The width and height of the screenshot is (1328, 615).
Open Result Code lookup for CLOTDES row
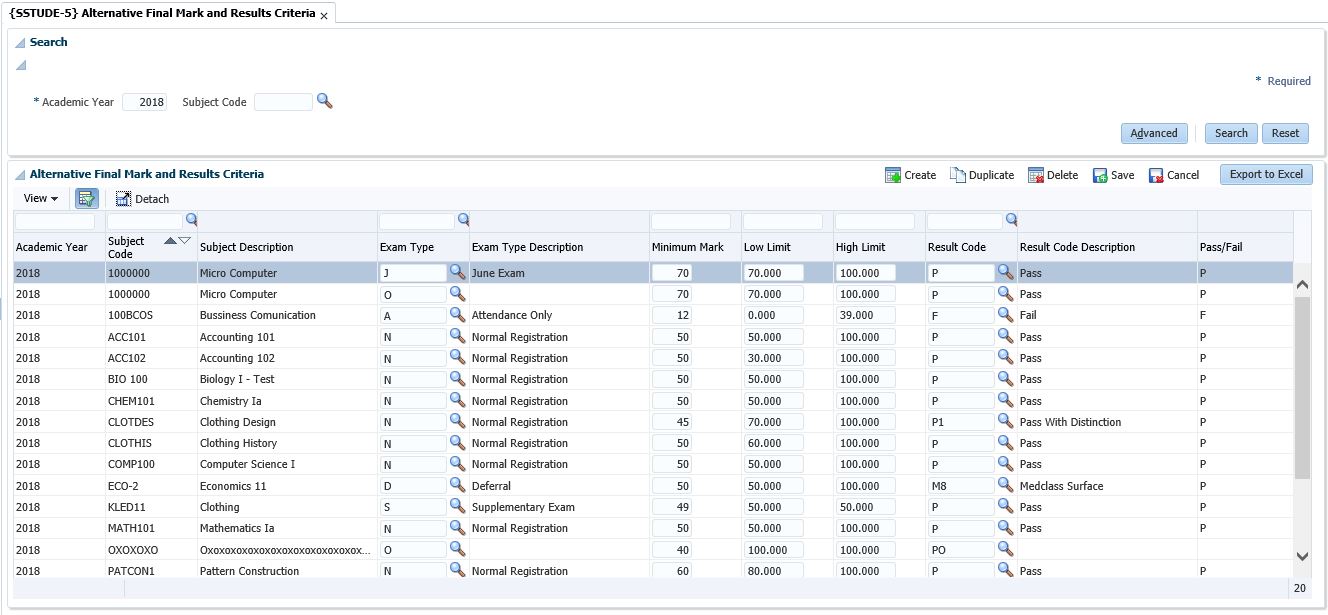click(x=1005, y=422)
